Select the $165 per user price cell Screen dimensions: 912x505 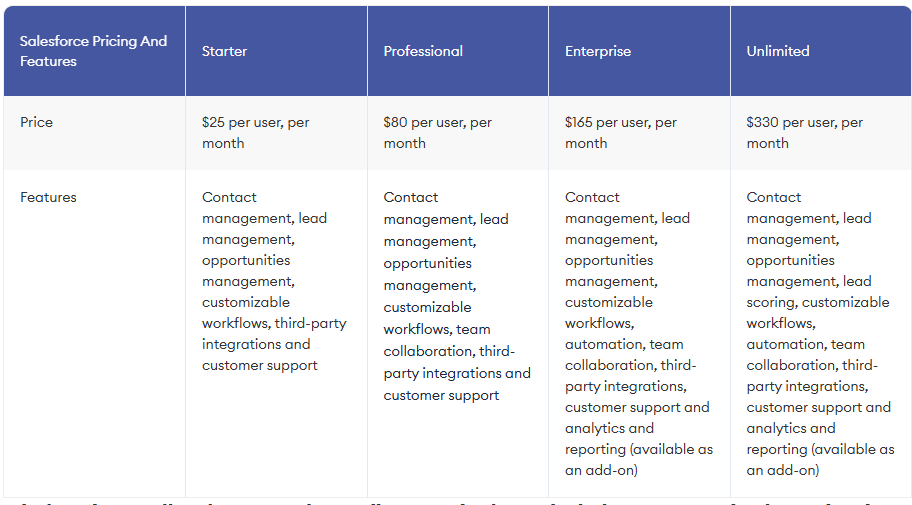coord(620,132)
